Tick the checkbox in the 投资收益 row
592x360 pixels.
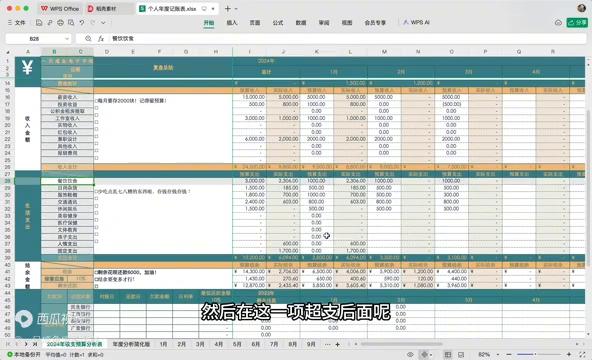coord(96,108)
